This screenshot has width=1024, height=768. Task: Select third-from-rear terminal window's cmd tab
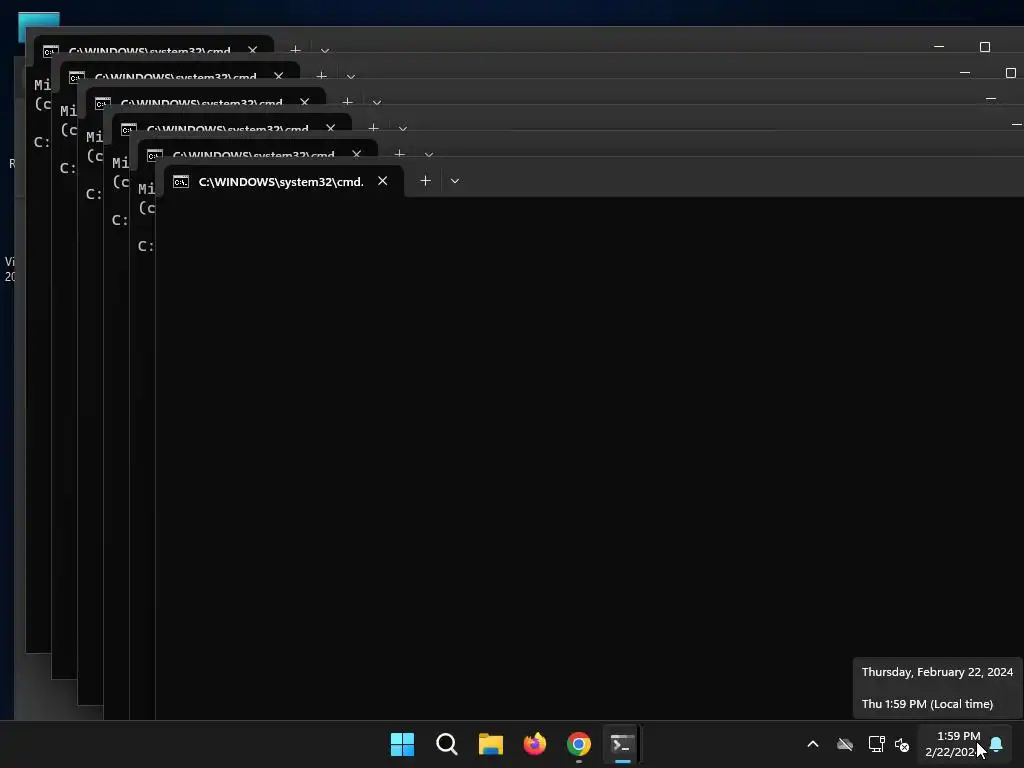tap(206, 97)
